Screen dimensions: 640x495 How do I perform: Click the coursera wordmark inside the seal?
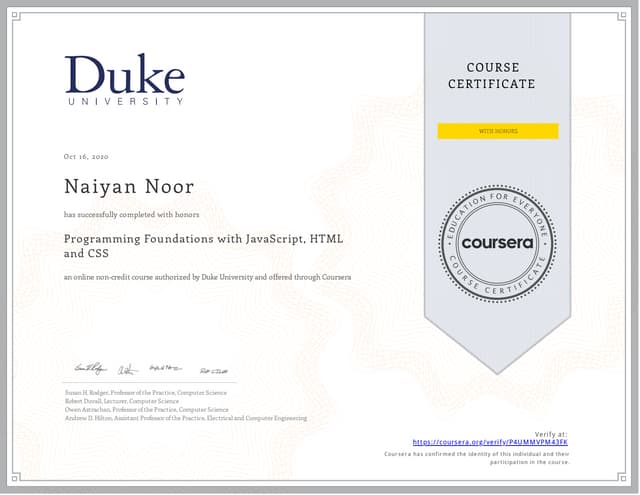click(x=497, y=243)
